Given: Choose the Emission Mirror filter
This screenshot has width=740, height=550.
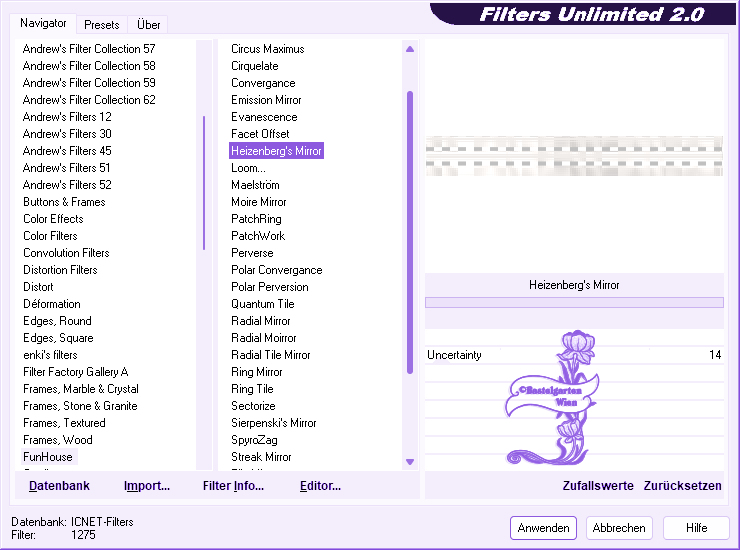Looking at the screenshot, I should [x=266, y=100].
